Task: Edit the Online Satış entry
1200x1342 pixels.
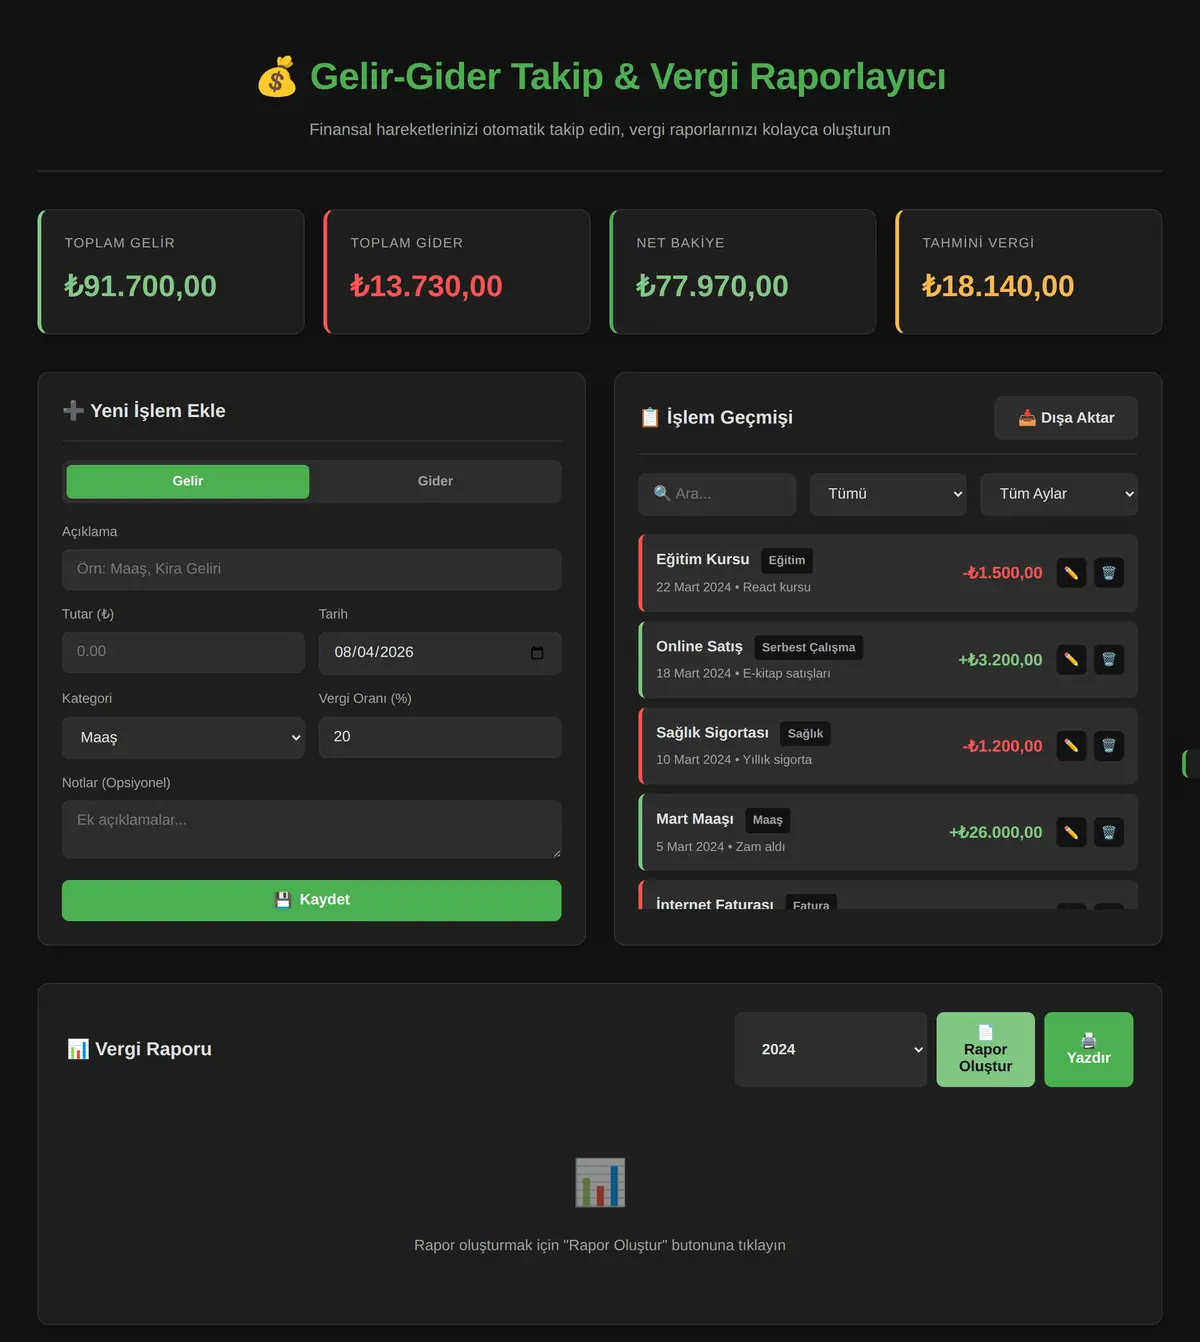Action: pos(1071,660)
